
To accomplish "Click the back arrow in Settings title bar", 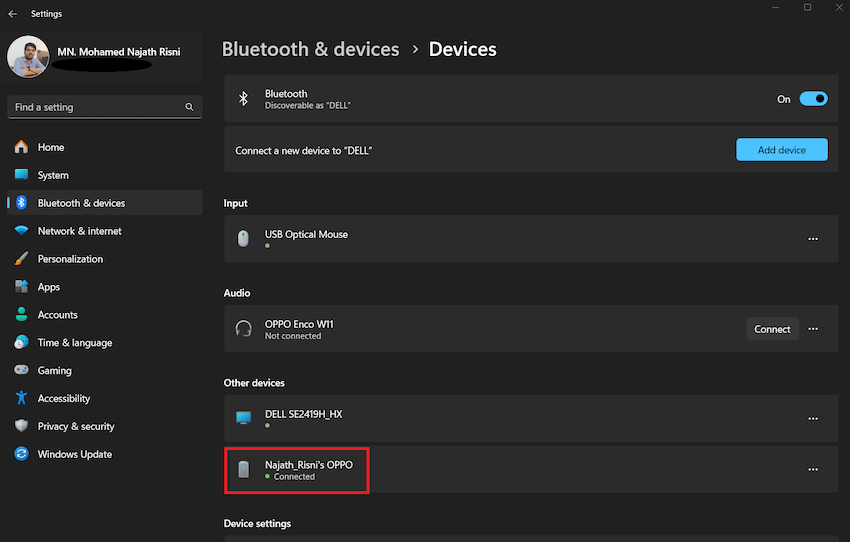I will coord(12,14).
